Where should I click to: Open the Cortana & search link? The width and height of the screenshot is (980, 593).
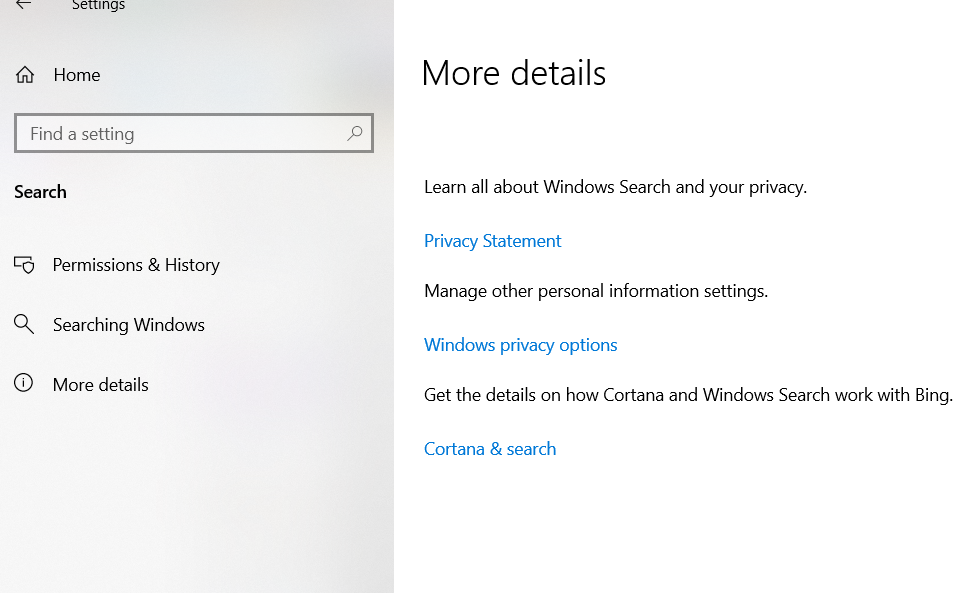pos(490,449)
